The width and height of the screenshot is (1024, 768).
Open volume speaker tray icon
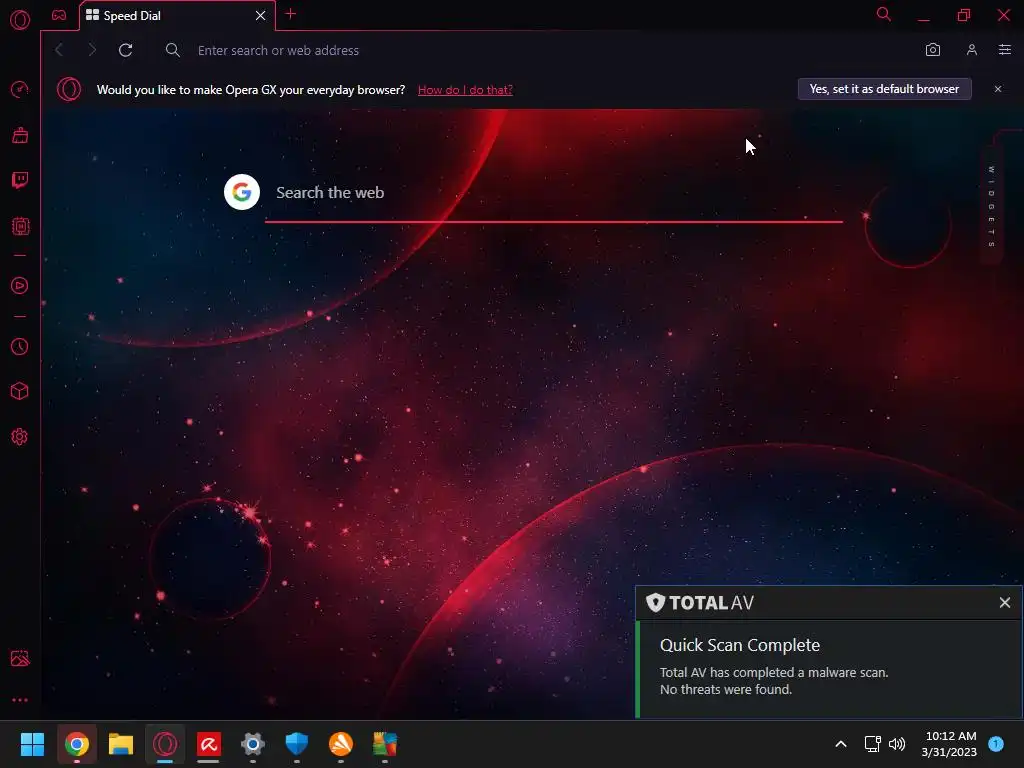coord(897,744)
